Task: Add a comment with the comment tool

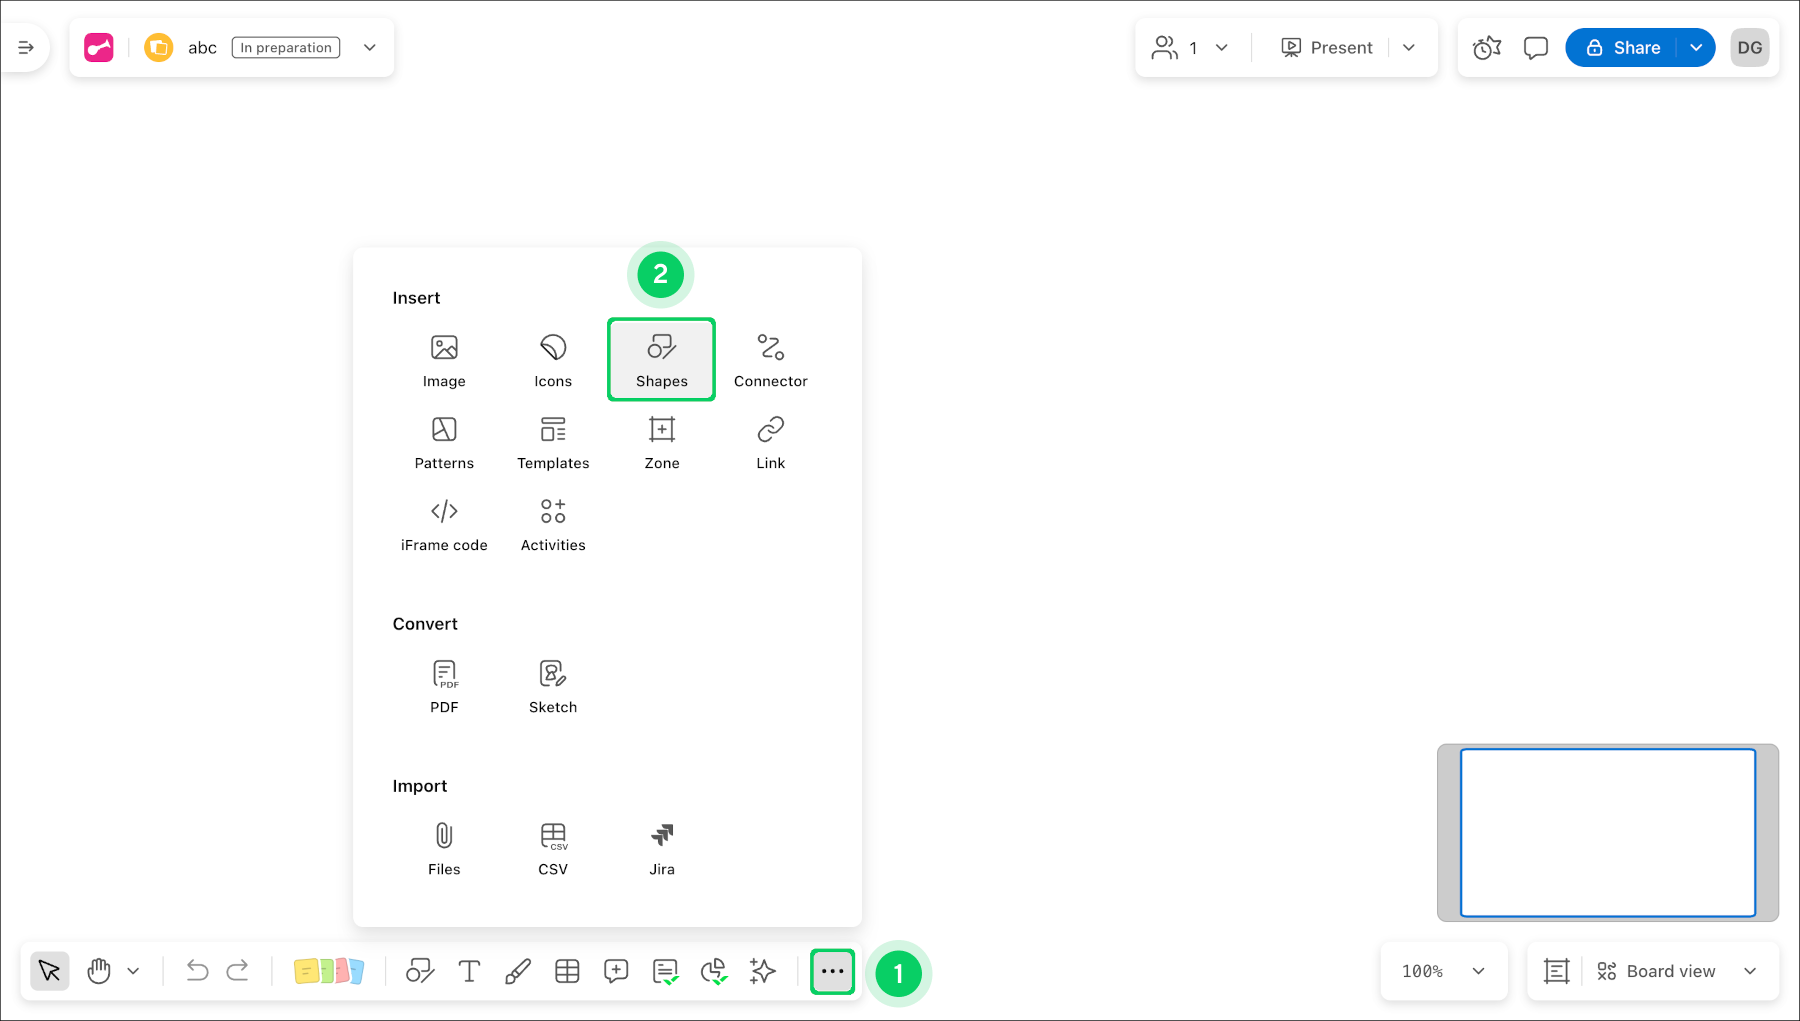Action: pos(616,970)
